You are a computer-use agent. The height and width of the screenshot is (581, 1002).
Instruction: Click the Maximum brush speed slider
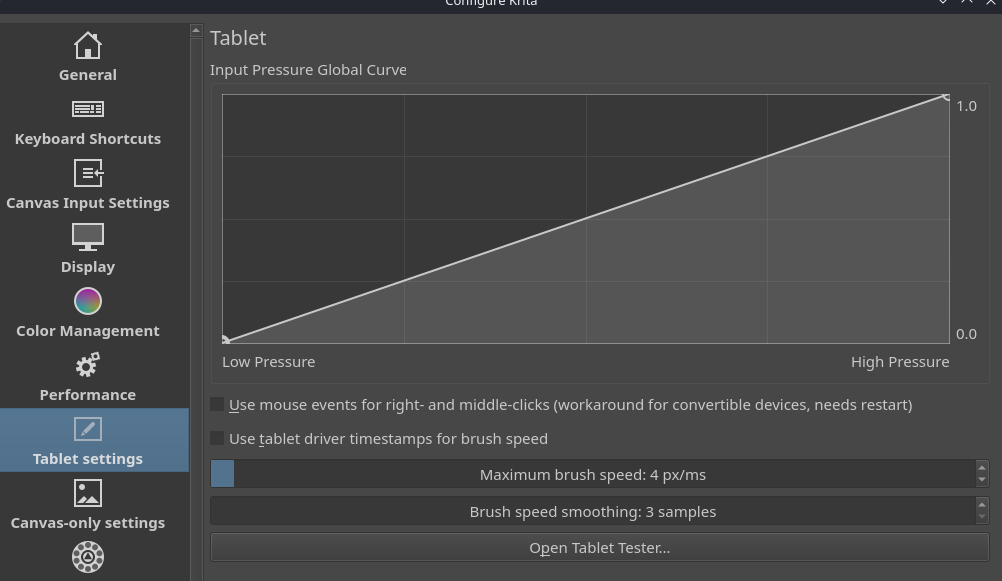(x=593, y=475)
